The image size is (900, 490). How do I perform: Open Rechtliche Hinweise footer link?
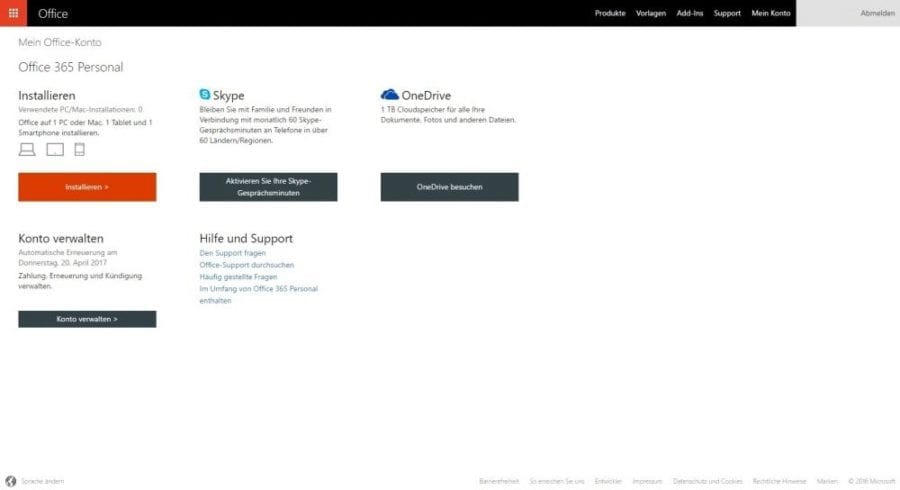click(779, 481)
